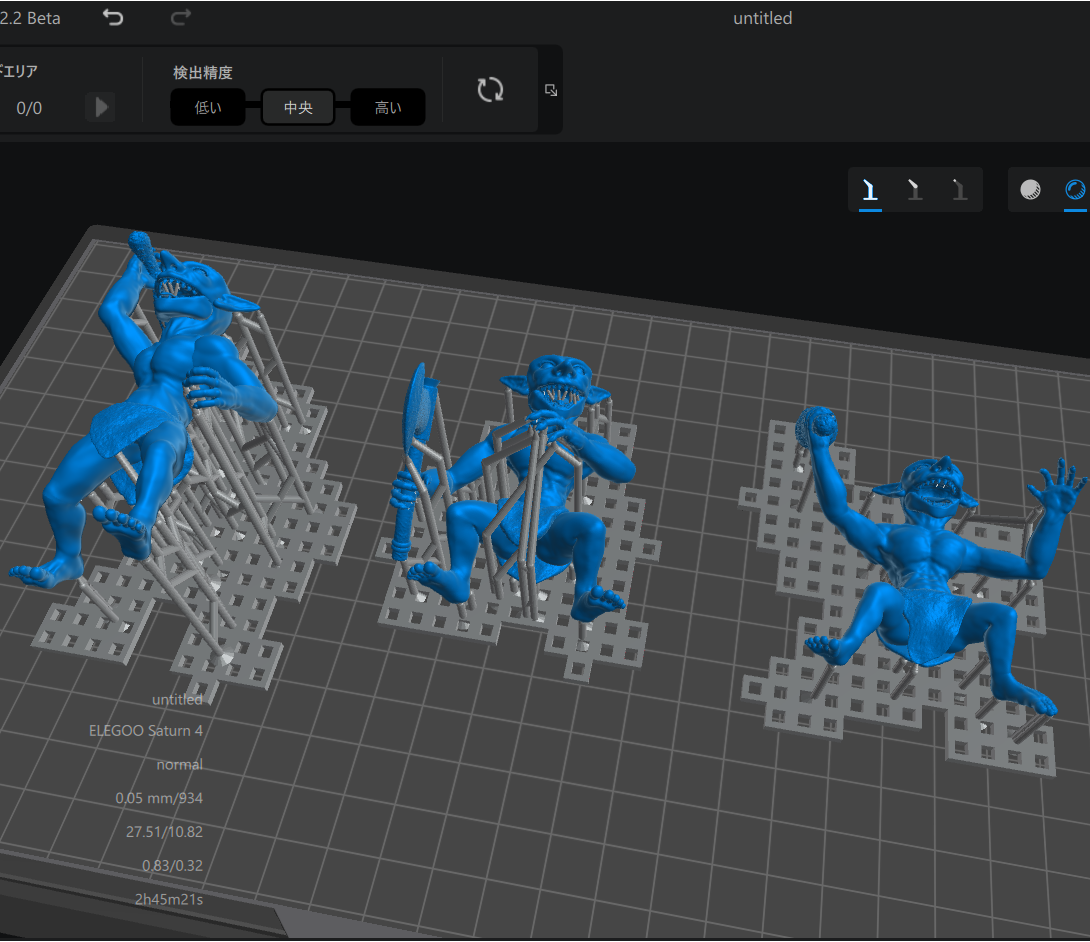Select the first support display mode icon
Image resolution: width=1090 pixels, height=942 pixels.
[870, 190]
